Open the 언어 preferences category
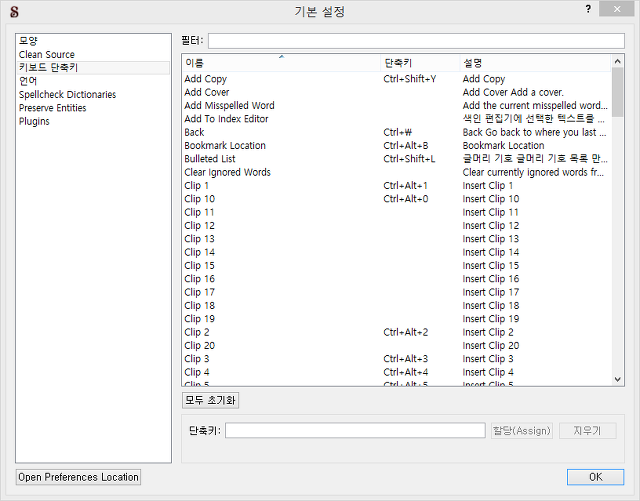 click(93, 81)
